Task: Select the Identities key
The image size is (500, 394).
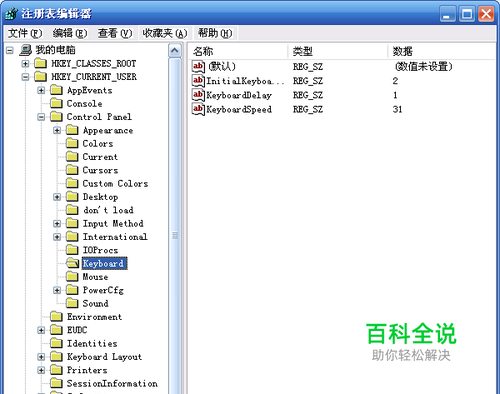Action: pyautogui.click(x=92, y=343)
